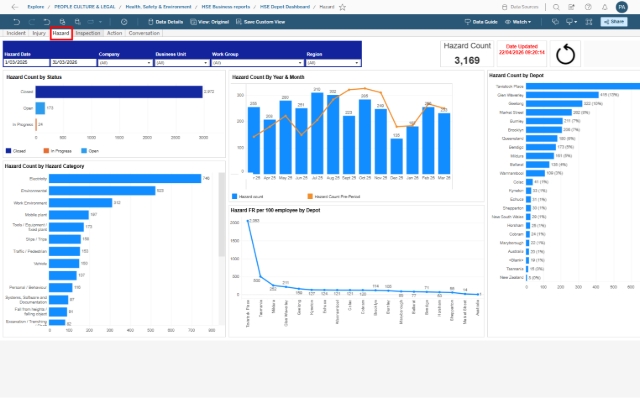Open the Business Unit filter dropdown
The height and width of the screenshot is (398, 640).
tap(182, 62)
